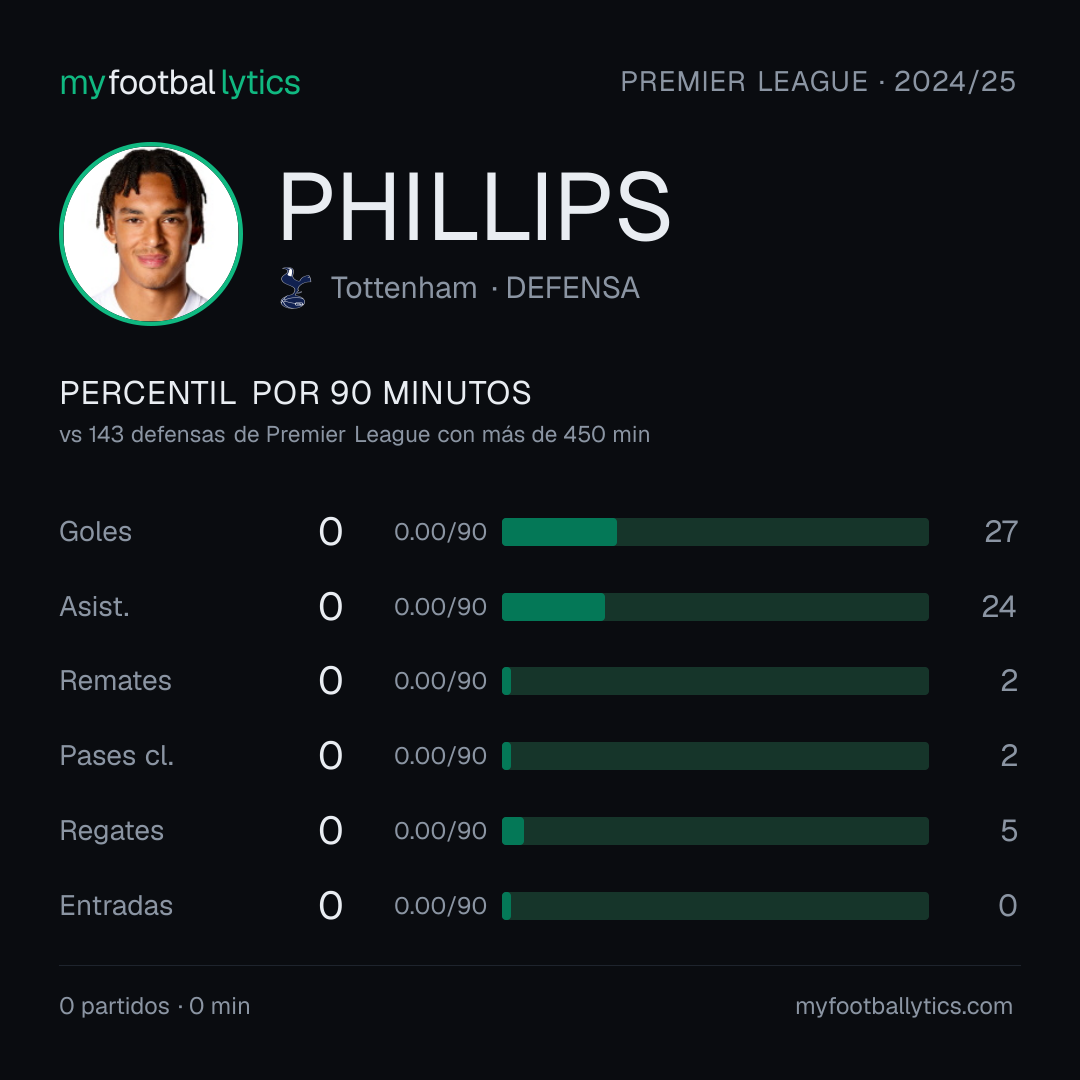Click the Premier League 2024/25 label
The height and width of the screenshot is (1080, 1080).
(818, 81)
